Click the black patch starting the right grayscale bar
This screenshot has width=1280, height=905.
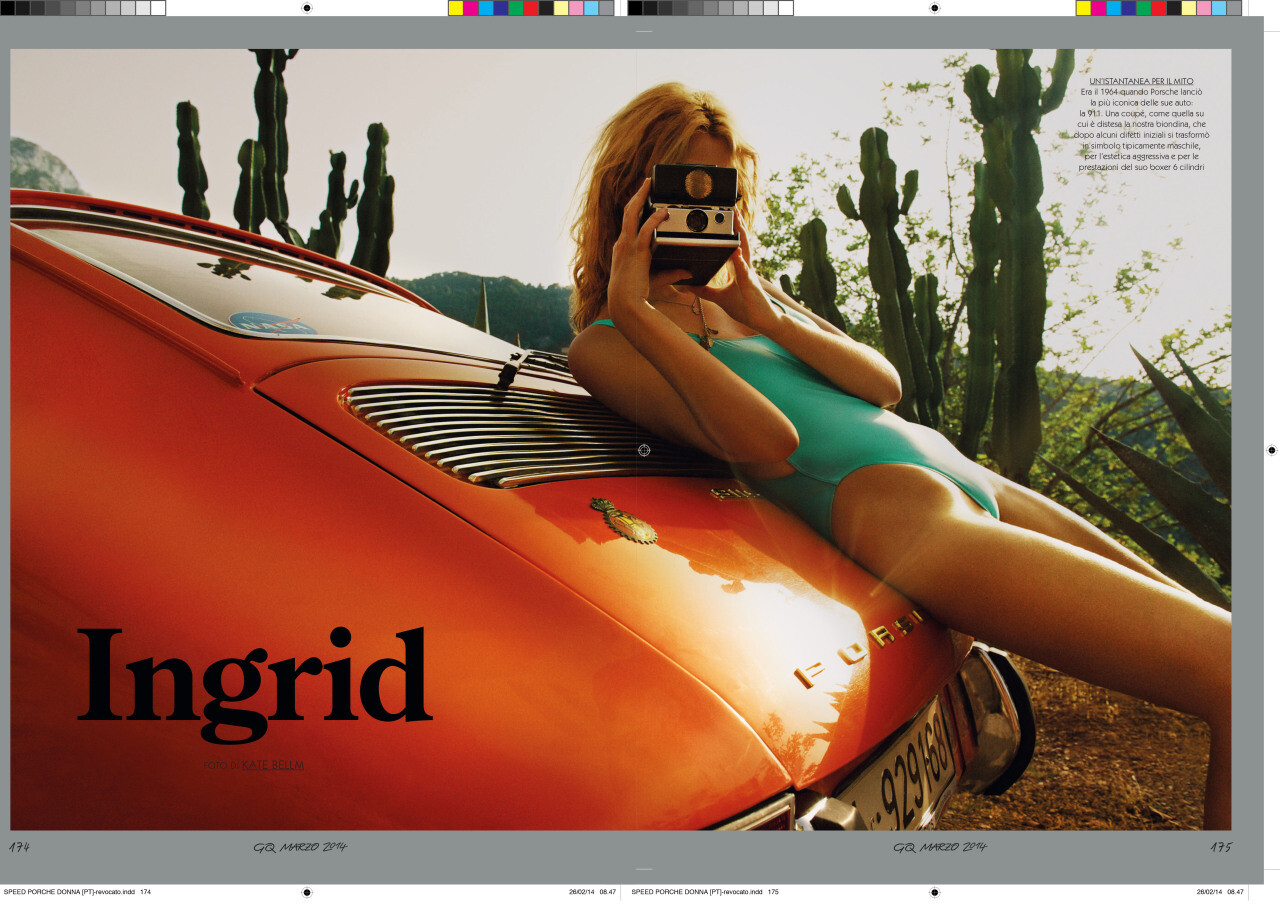click(635, 8)
